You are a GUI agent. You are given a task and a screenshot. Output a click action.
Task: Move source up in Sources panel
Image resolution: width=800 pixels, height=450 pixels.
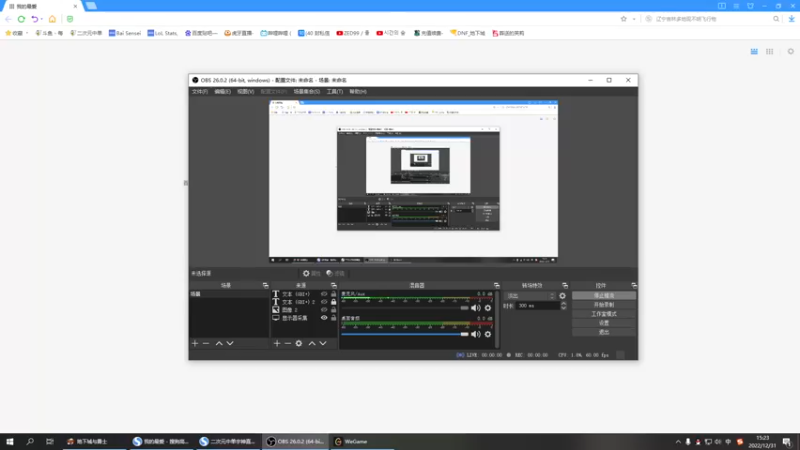tap(312, 343)
